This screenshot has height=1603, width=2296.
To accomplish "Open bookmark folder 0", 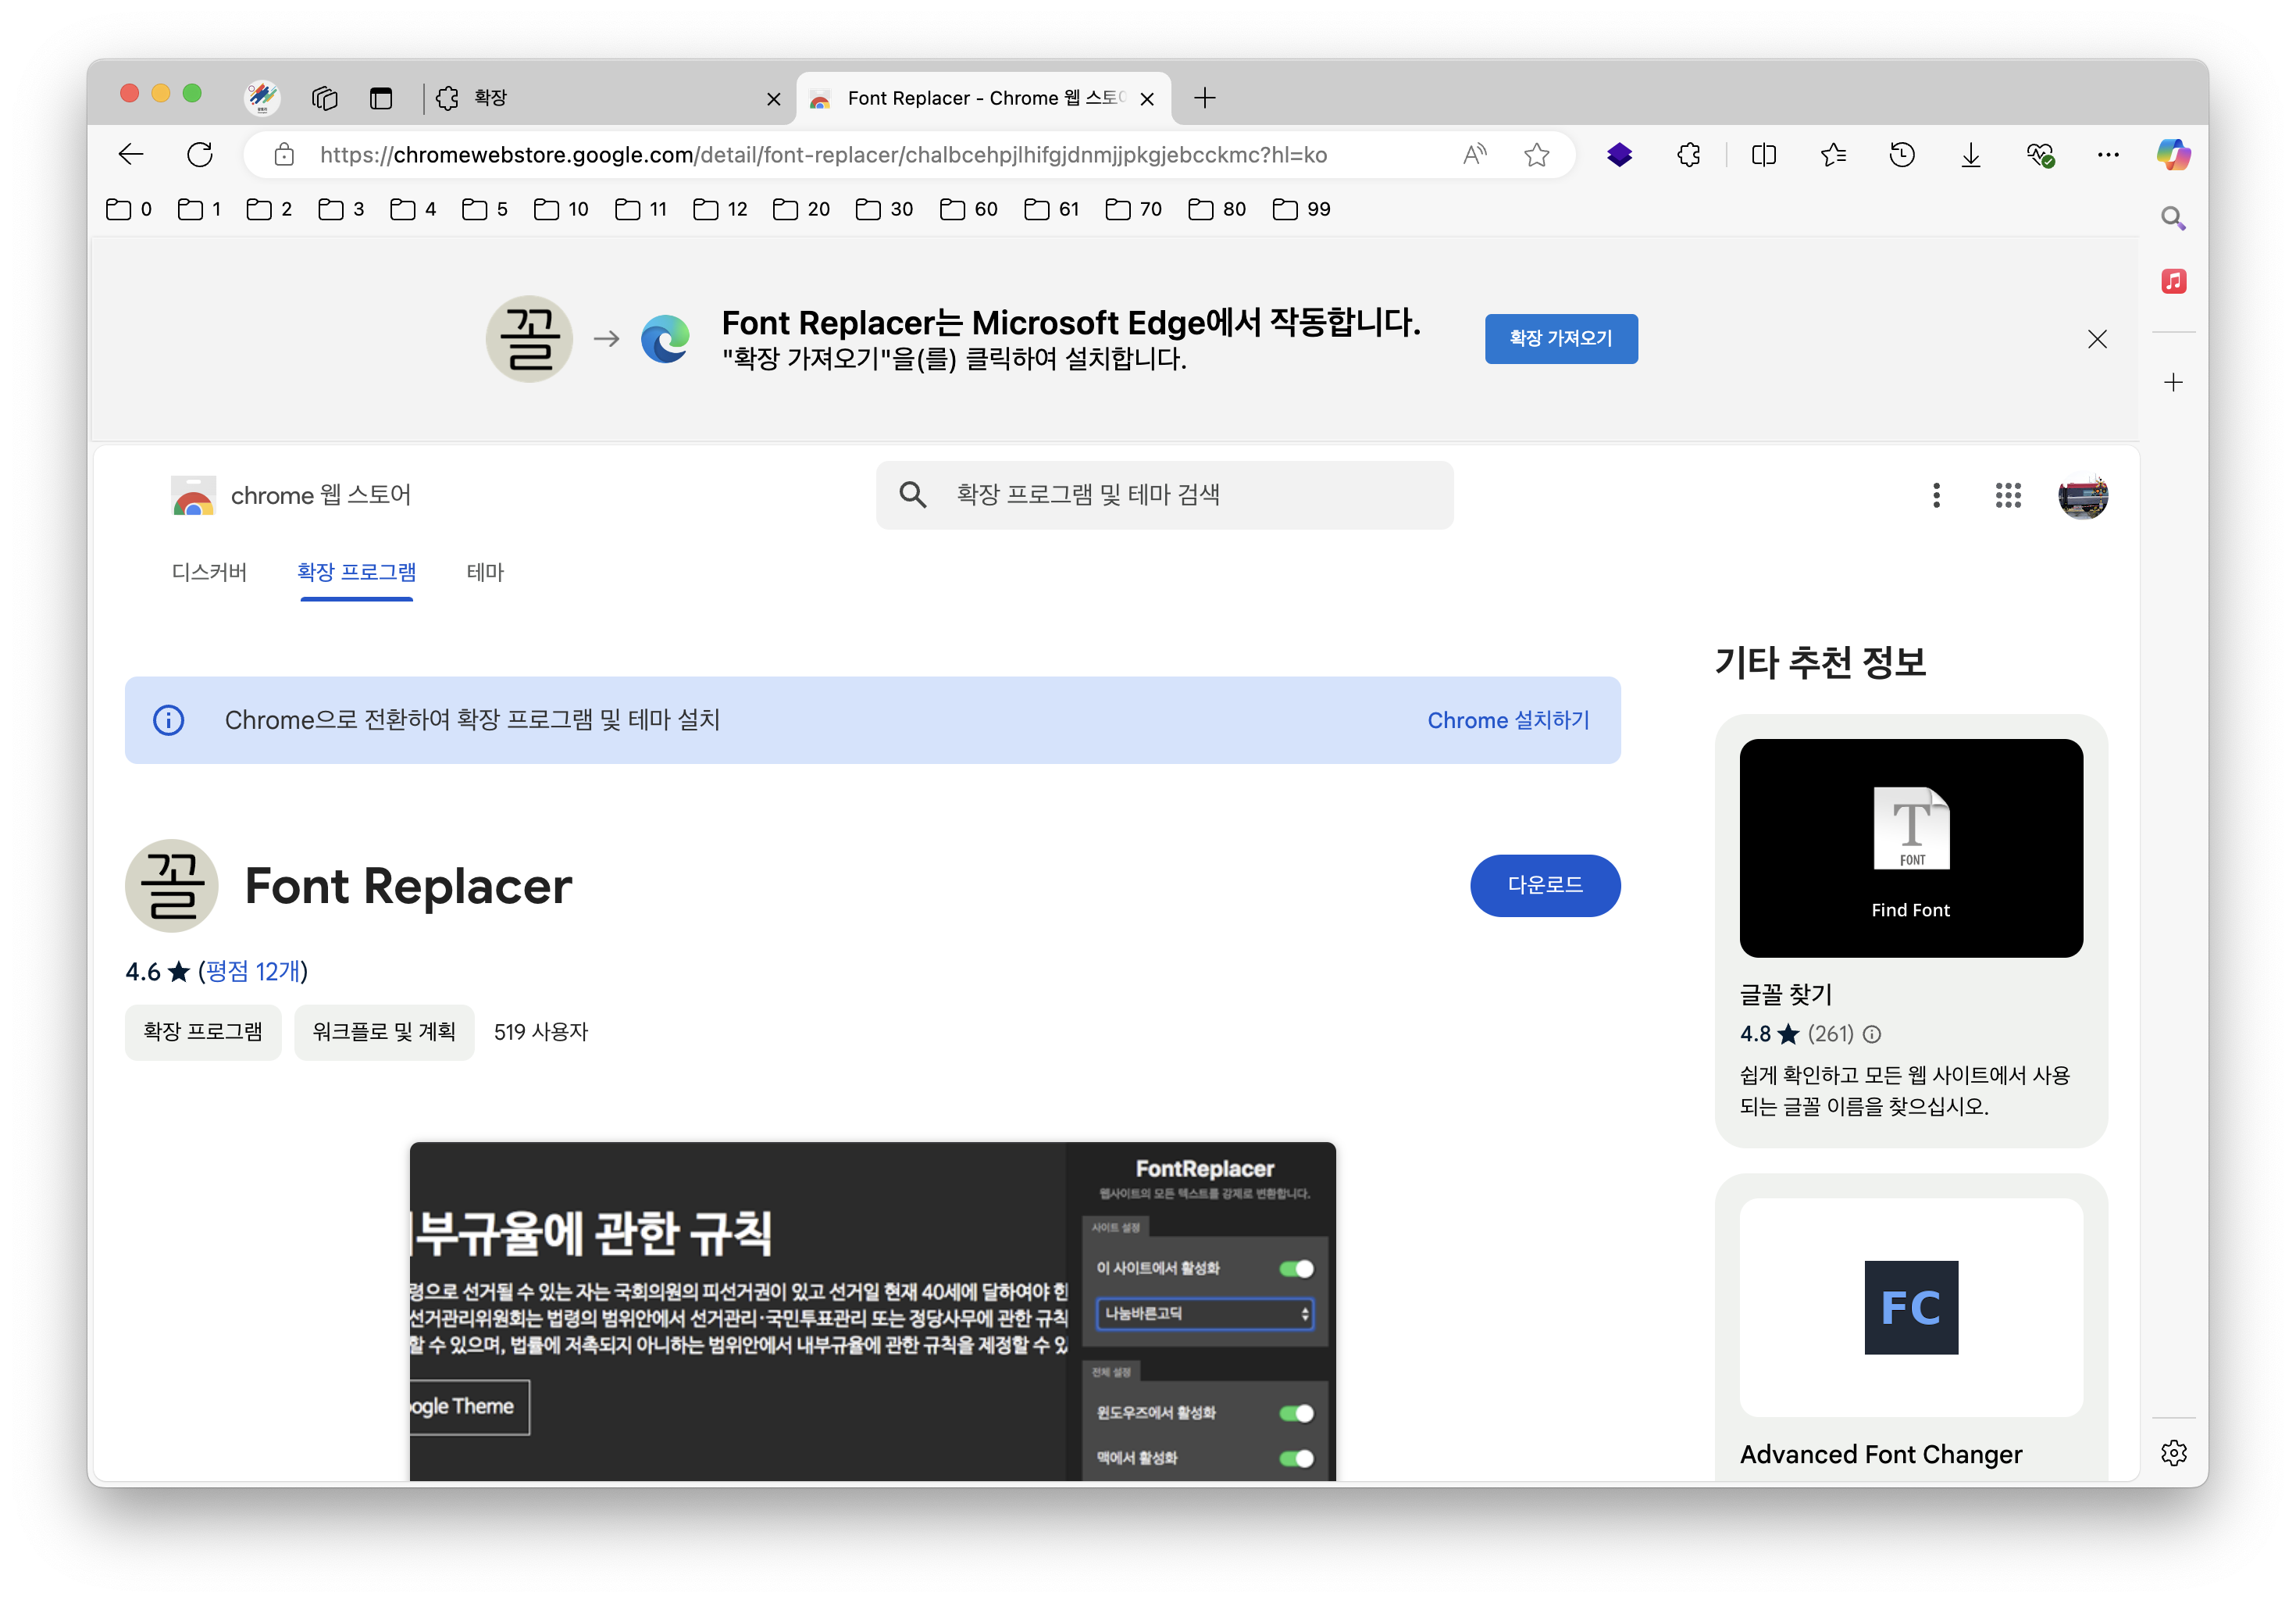I will (x=129, y=209).
